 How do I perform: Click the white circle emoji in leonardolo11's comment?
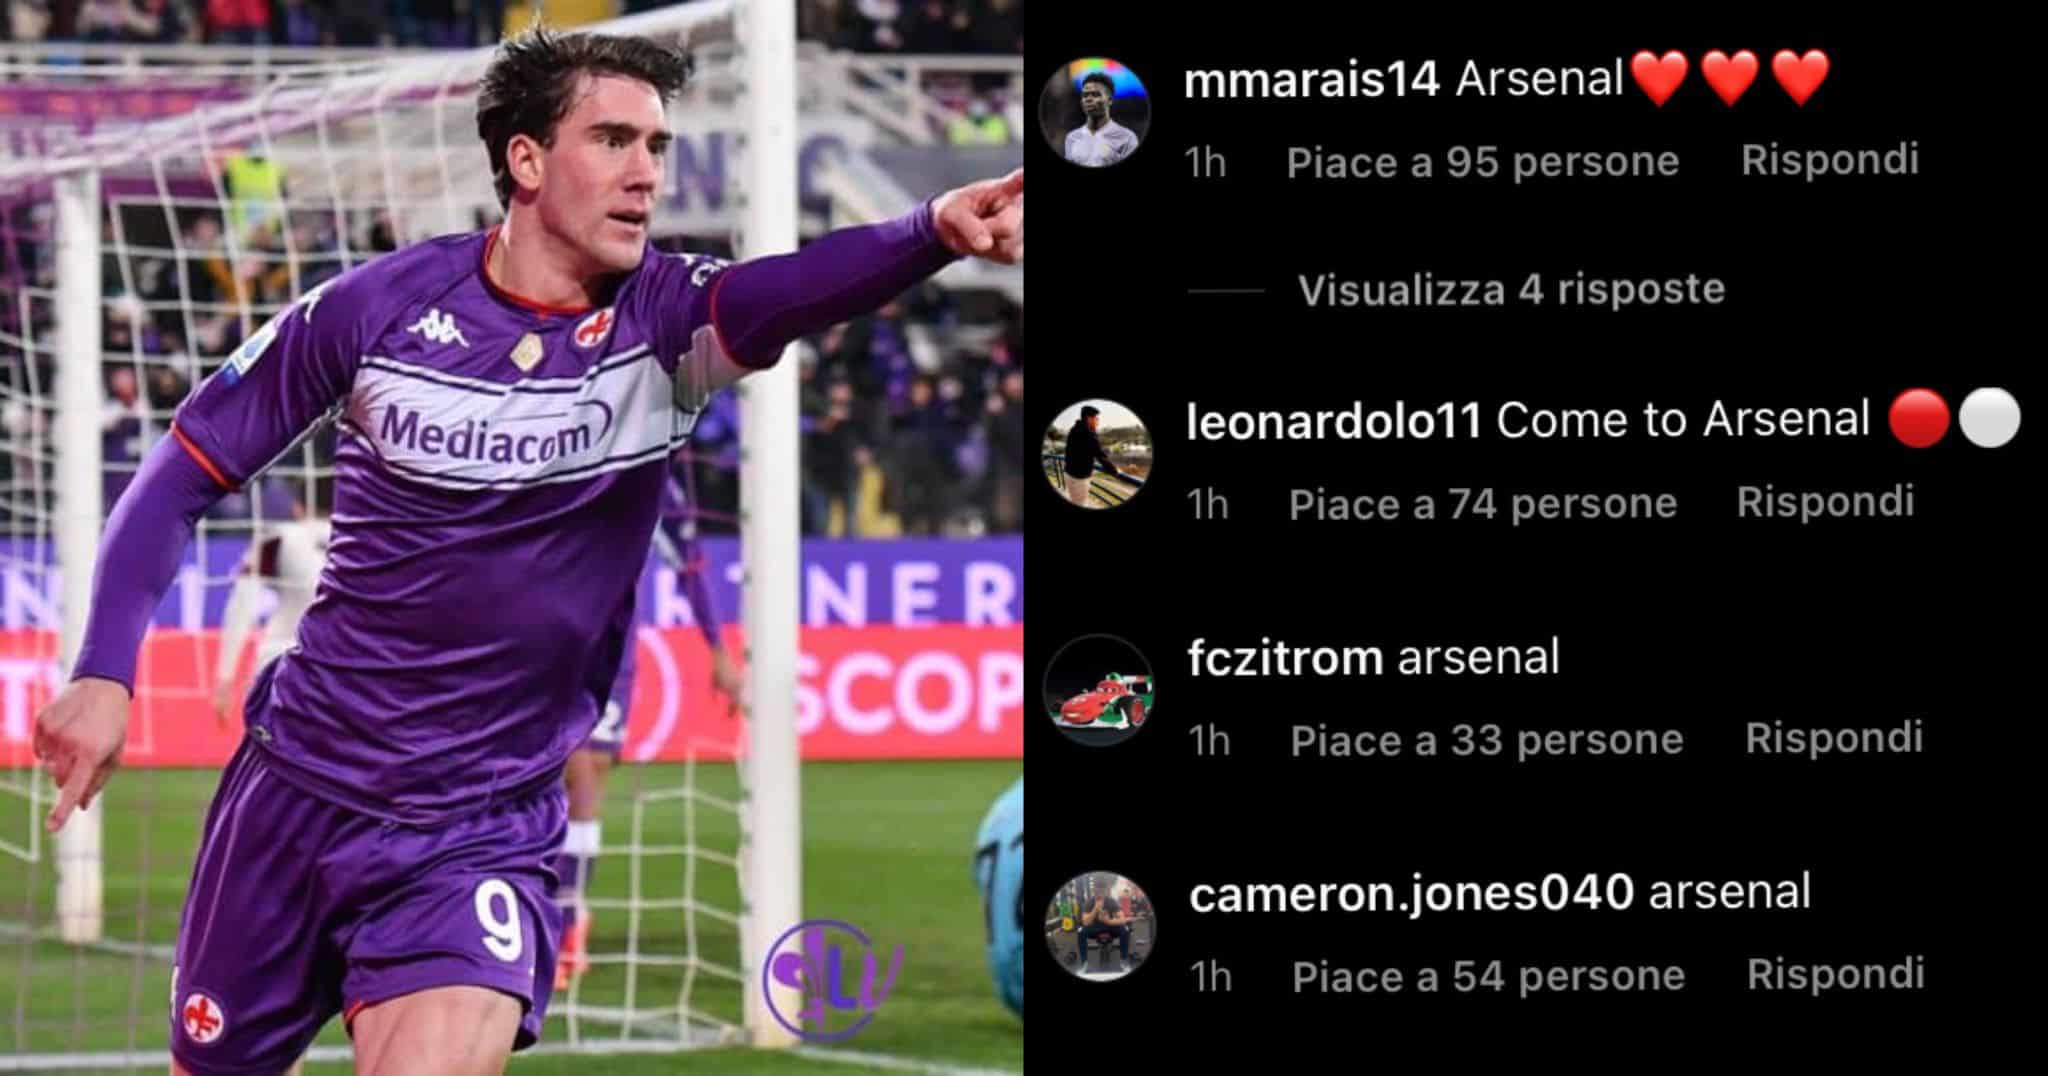[1989, 420]
